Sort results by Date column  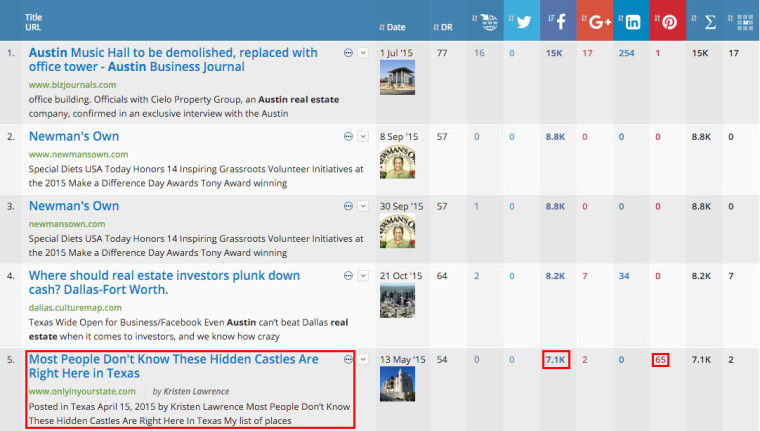[x=392, y=27]
